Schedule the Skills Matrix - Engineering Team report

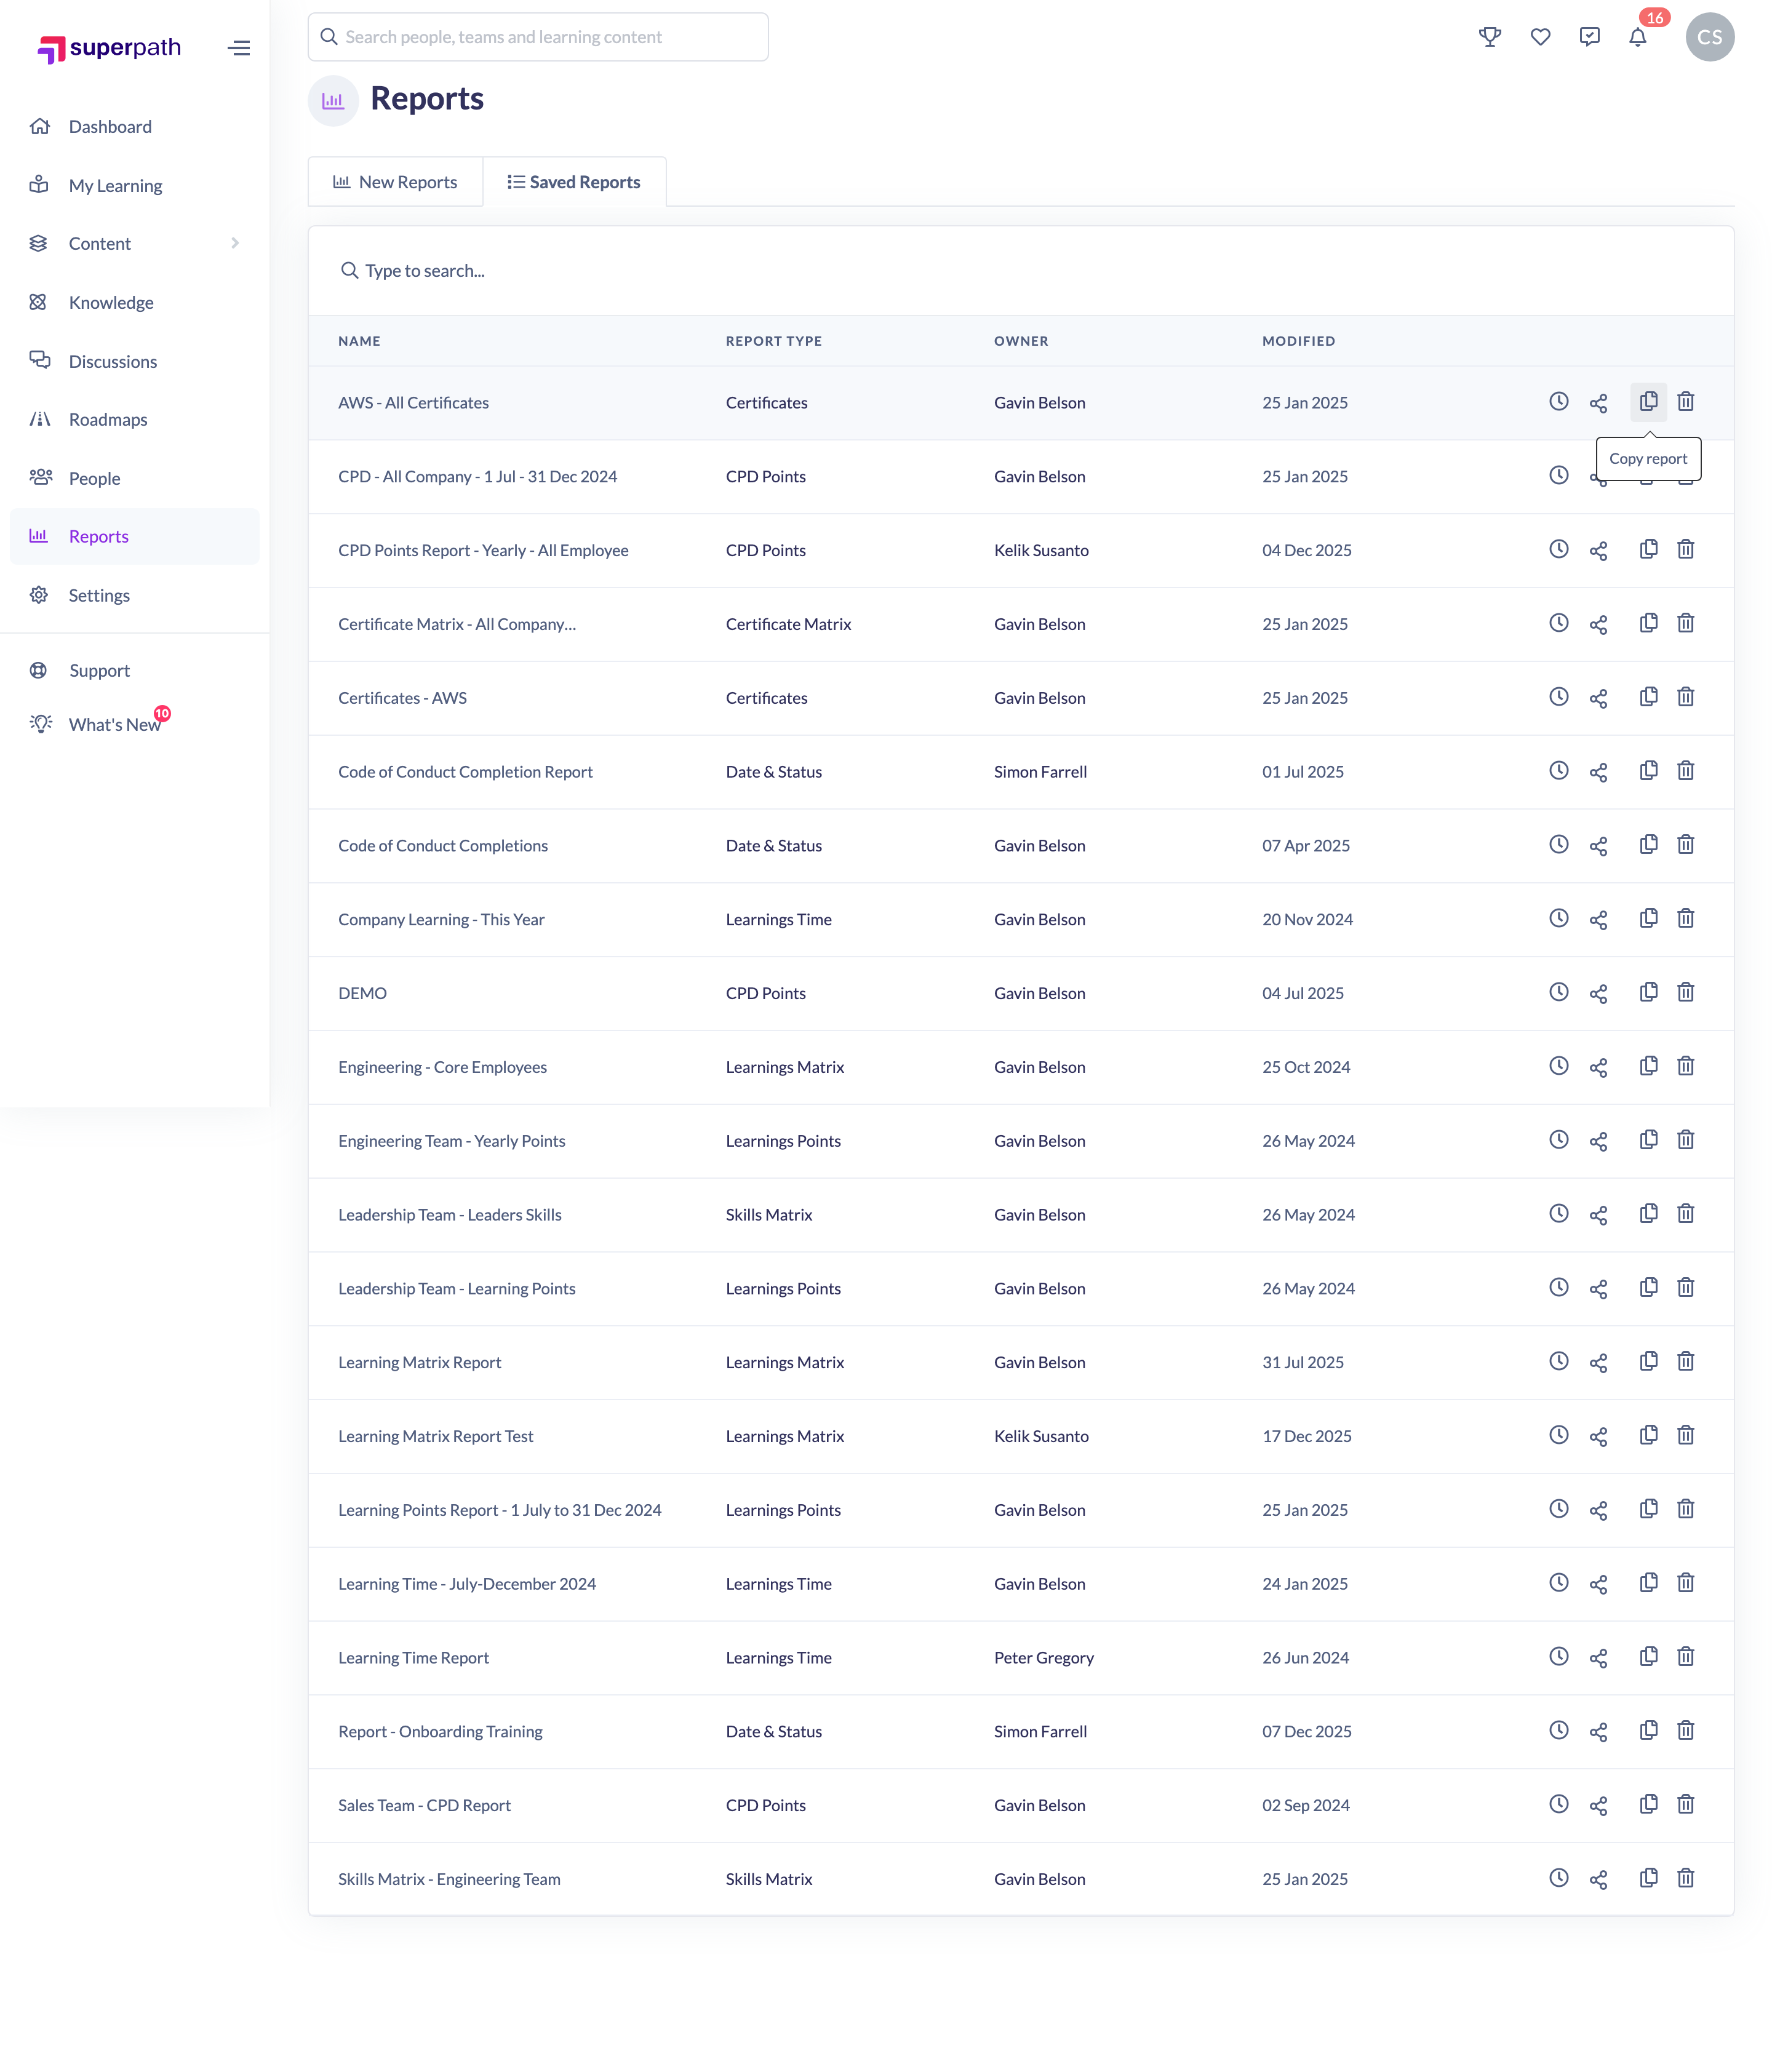point(1558,1877)
